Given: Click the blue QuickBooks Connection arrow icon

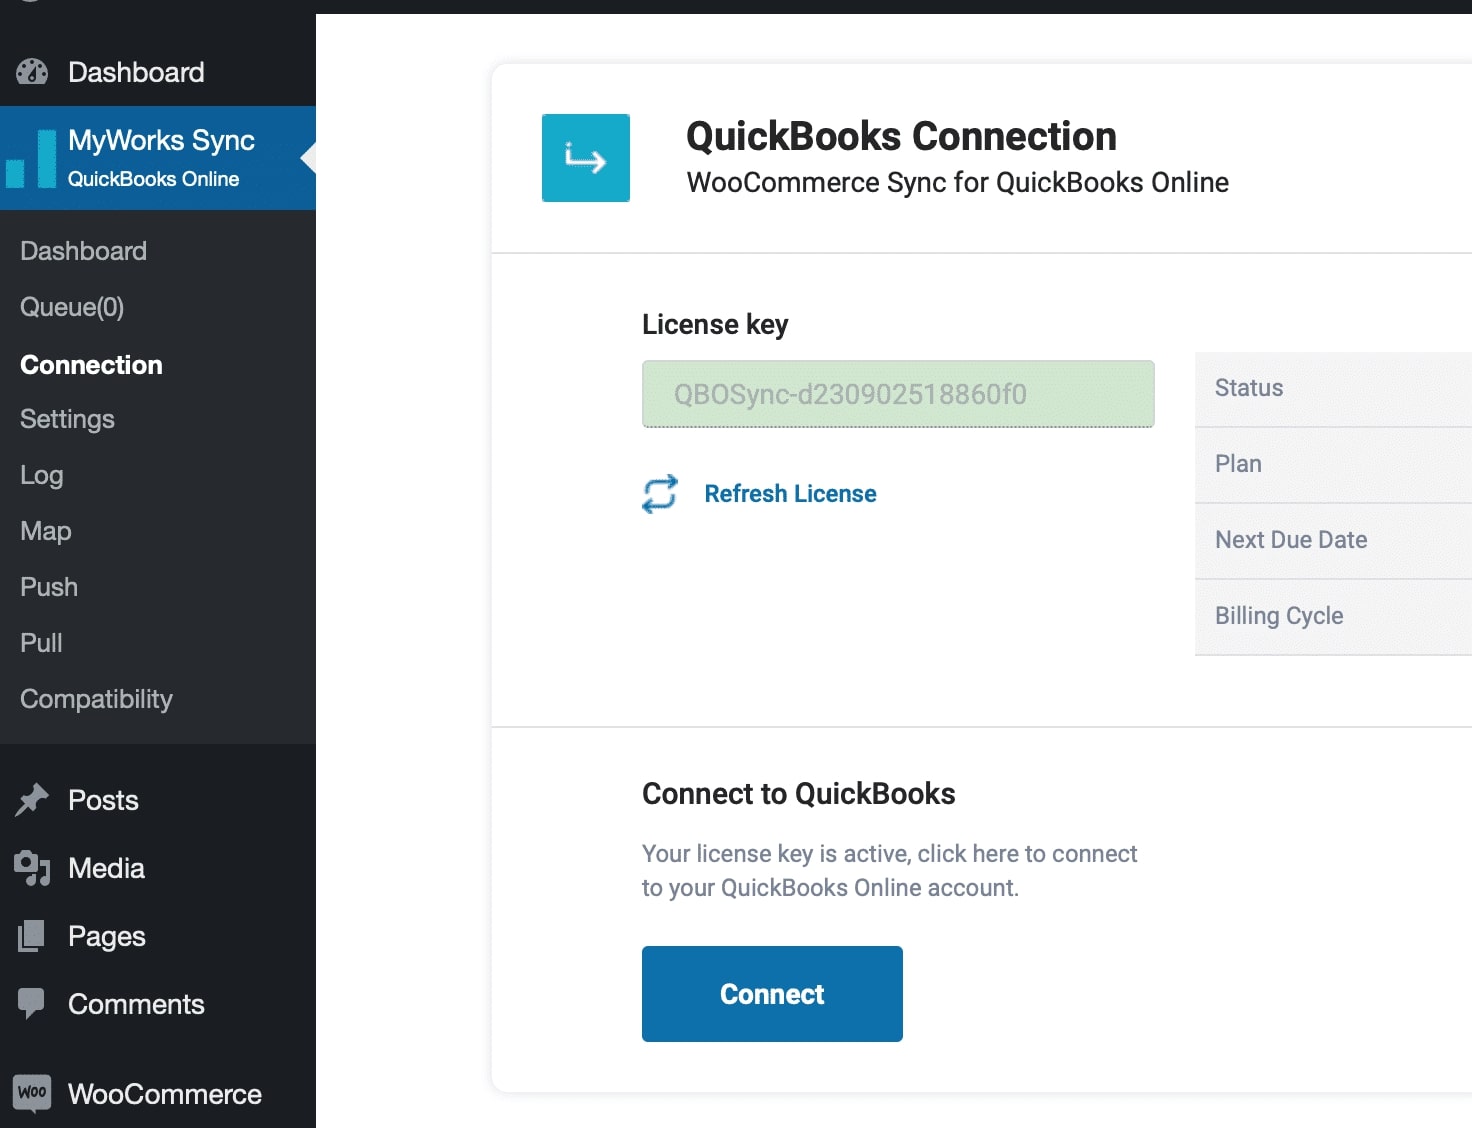Looking at the screenshot, I should [586, 158].
